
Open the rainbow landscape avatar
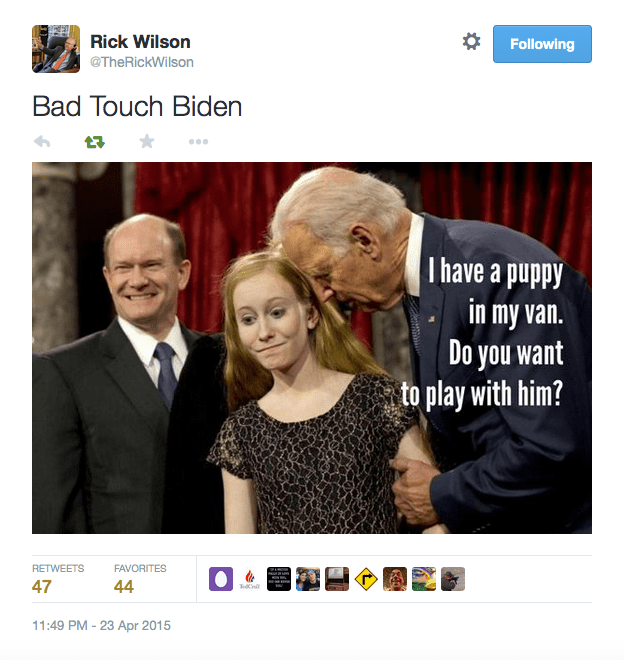[424, 579]
